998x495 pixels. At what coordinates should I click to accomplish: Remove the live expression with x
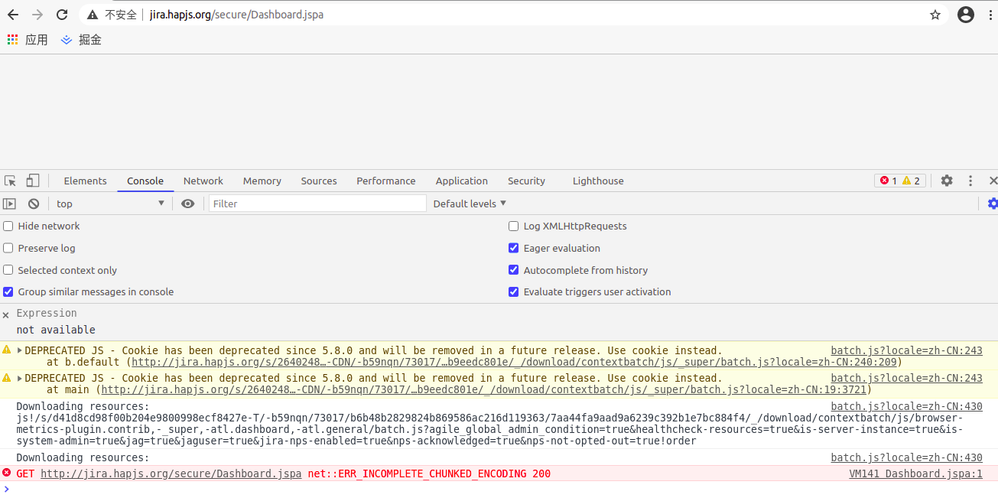click(6, 314)
